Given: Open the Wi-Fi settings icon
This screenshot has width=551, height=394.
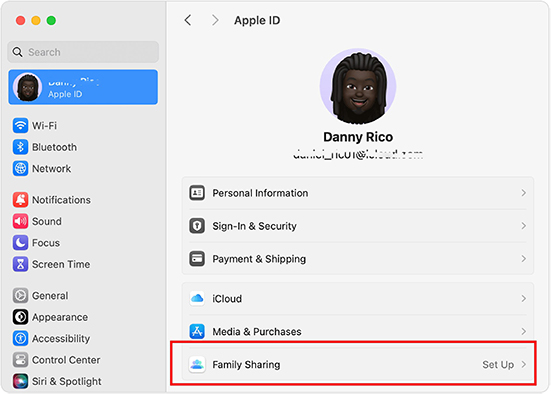Looking at the screenshot, I should [20, 125].
